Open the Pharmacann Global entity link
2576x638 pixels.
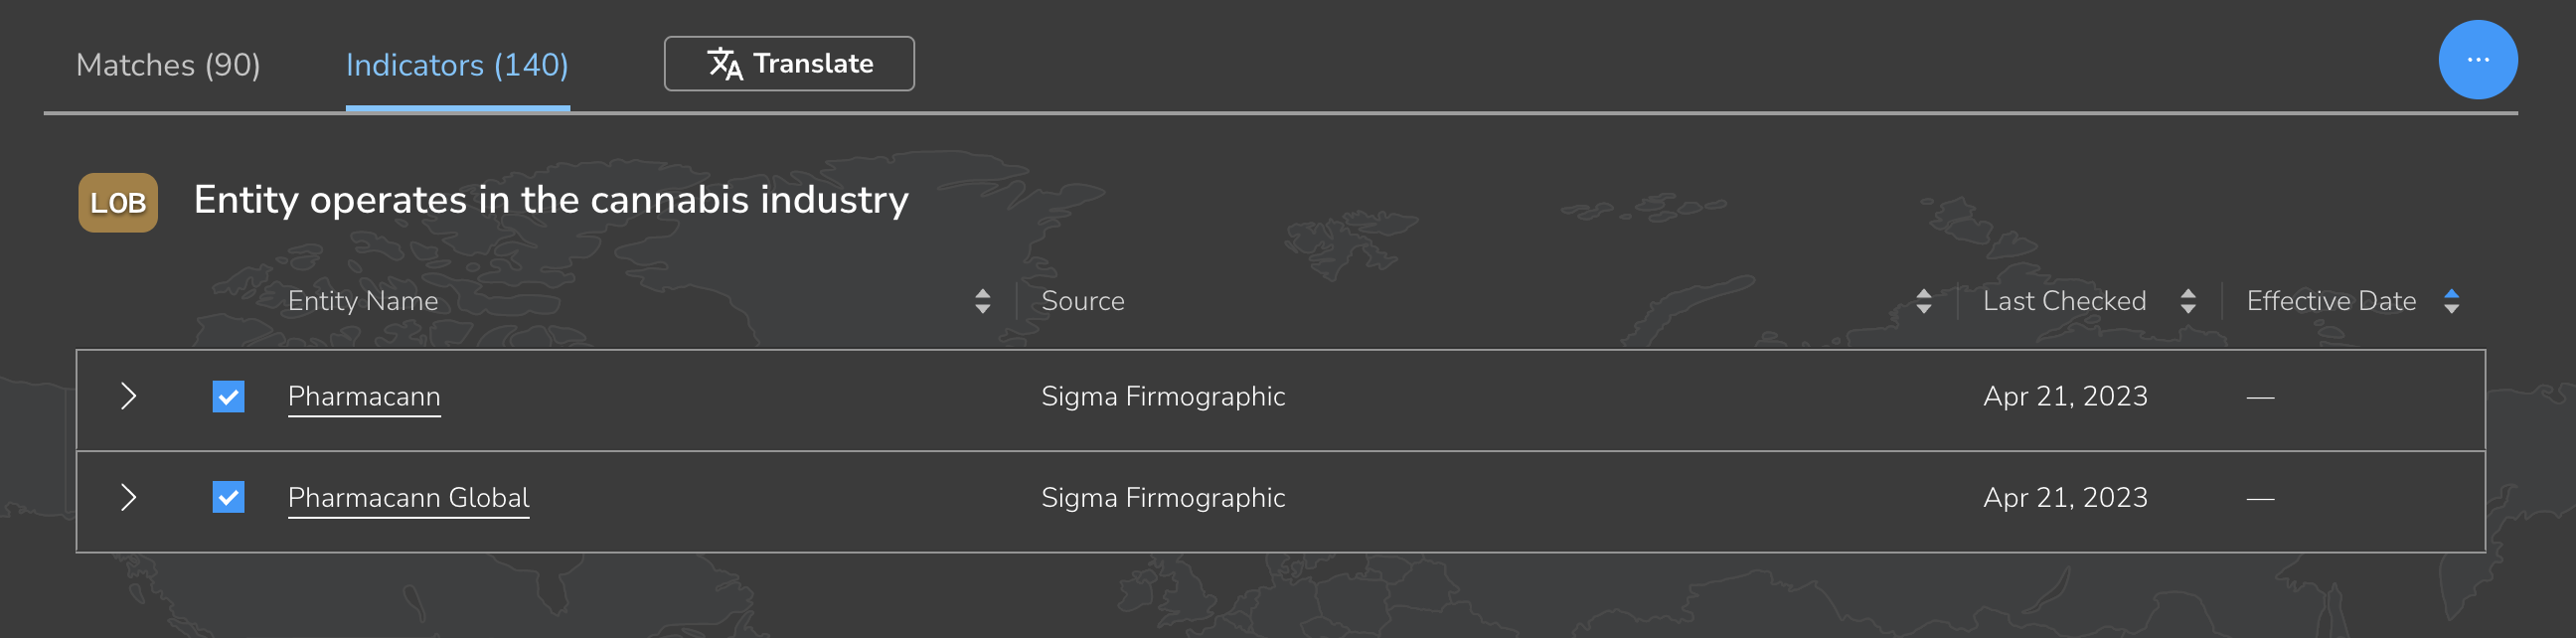(408, 497)
